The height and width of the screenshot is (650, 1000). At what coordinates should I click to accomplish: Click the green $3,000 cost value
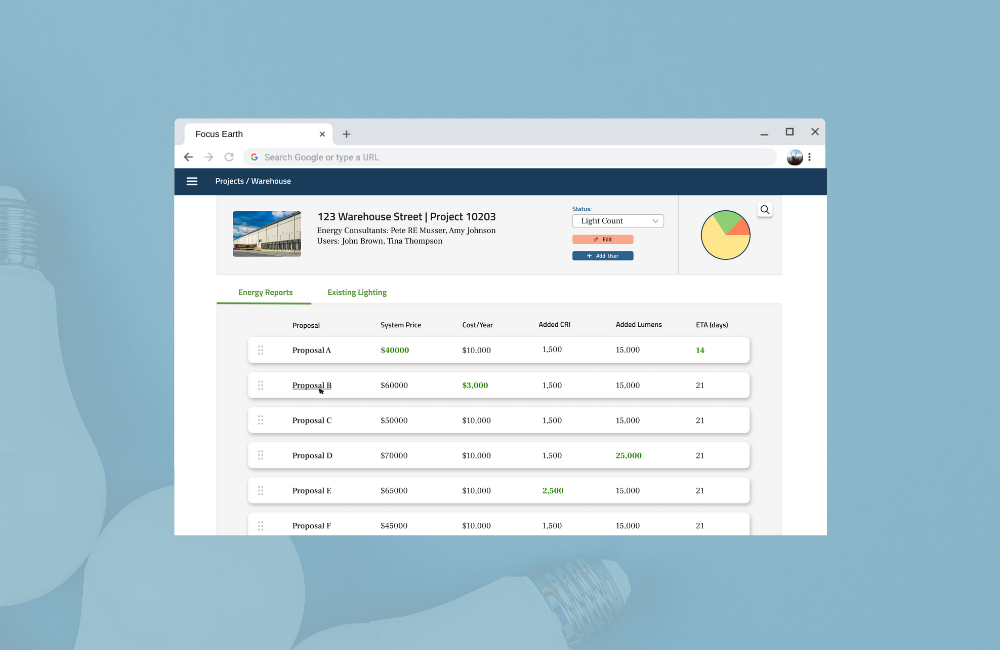[475, 385]
